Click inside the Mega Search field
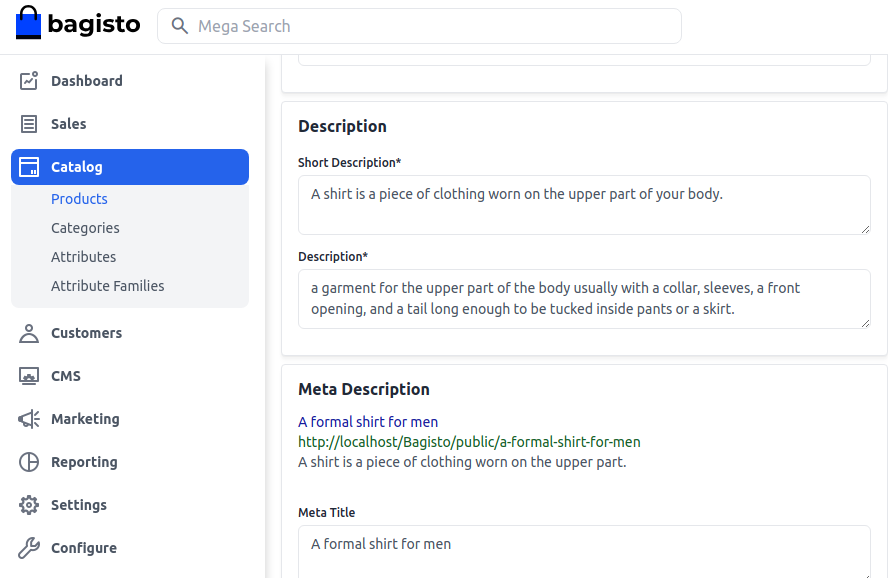This screenshot has height=578, width=888. [420, 26]
